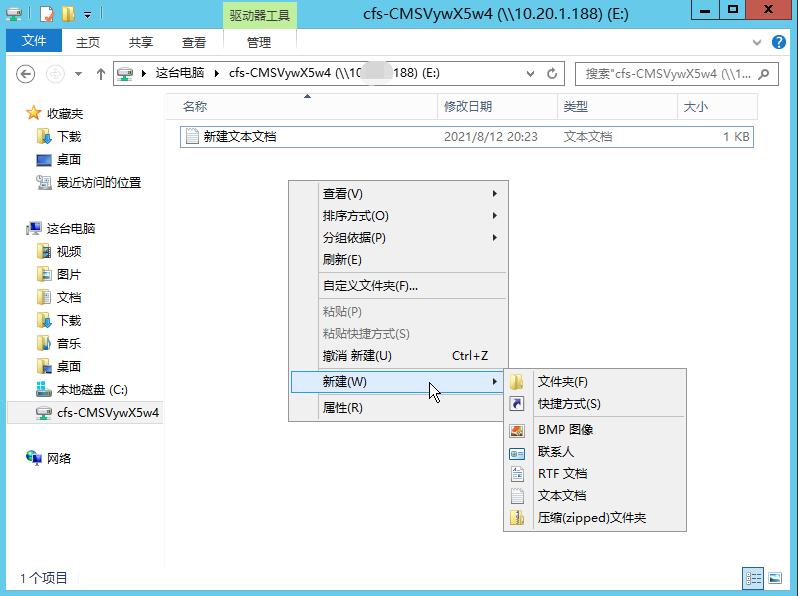This screenshot has width=798, height=596.
Task: Click the search magnifier icon
Action: [x=763, y=74]
